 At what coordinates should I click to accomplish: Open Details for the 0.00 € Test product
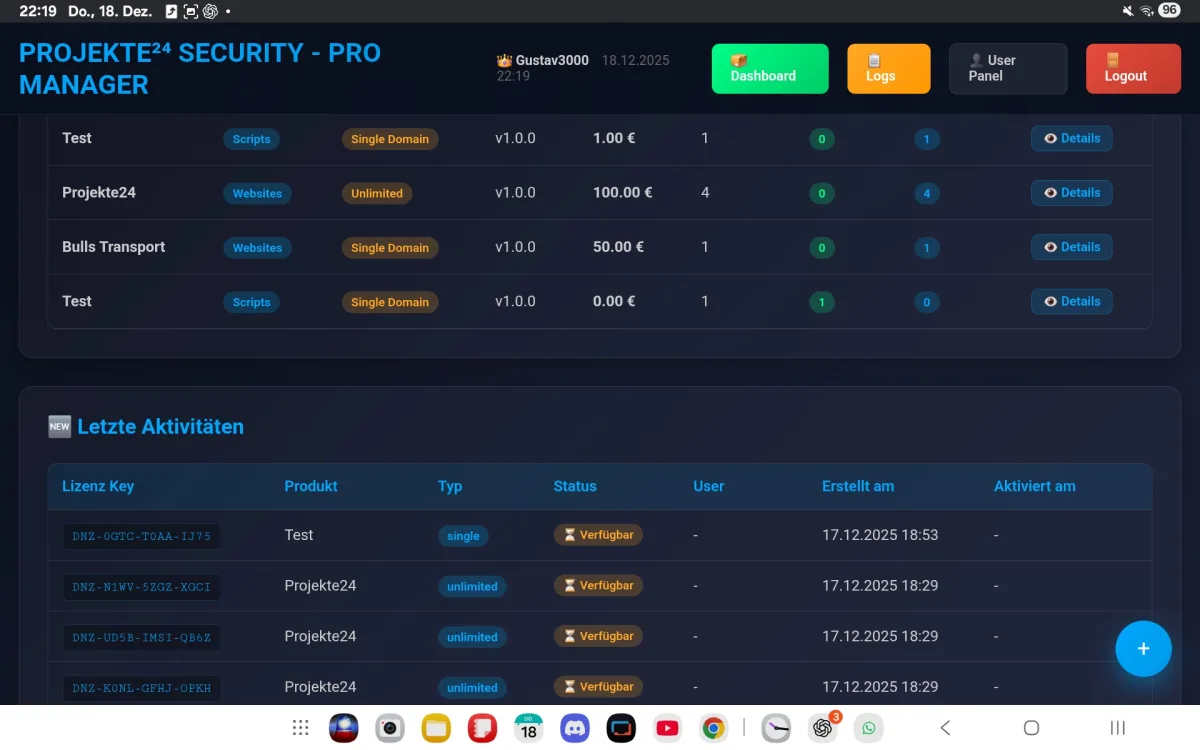click(x=1071, y=301)
